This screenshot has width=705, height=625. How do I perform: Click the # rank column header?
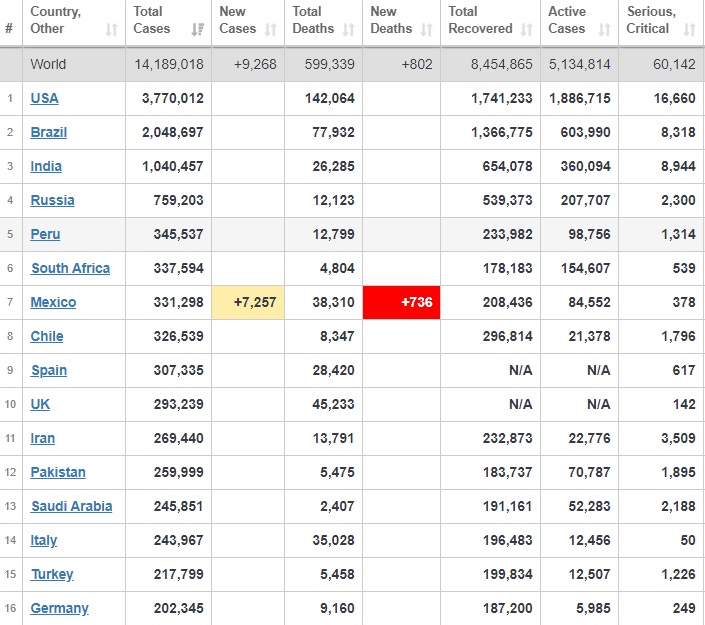coord(9,30)
